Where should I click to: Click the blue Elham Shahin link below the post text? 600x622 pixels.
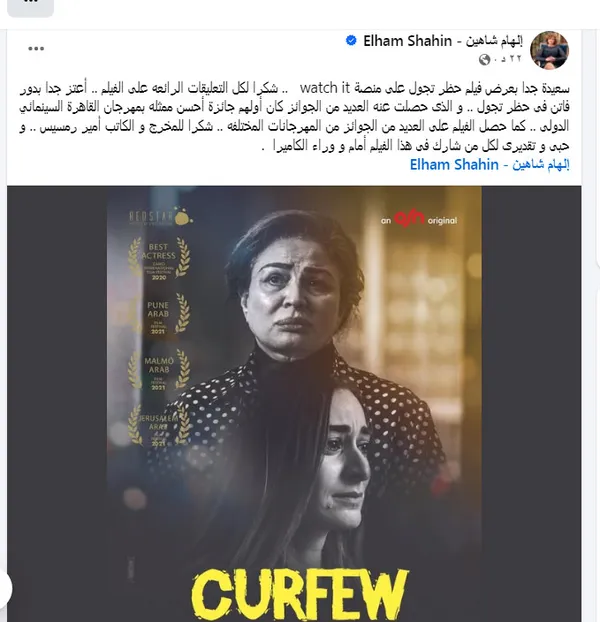(489, 165)
